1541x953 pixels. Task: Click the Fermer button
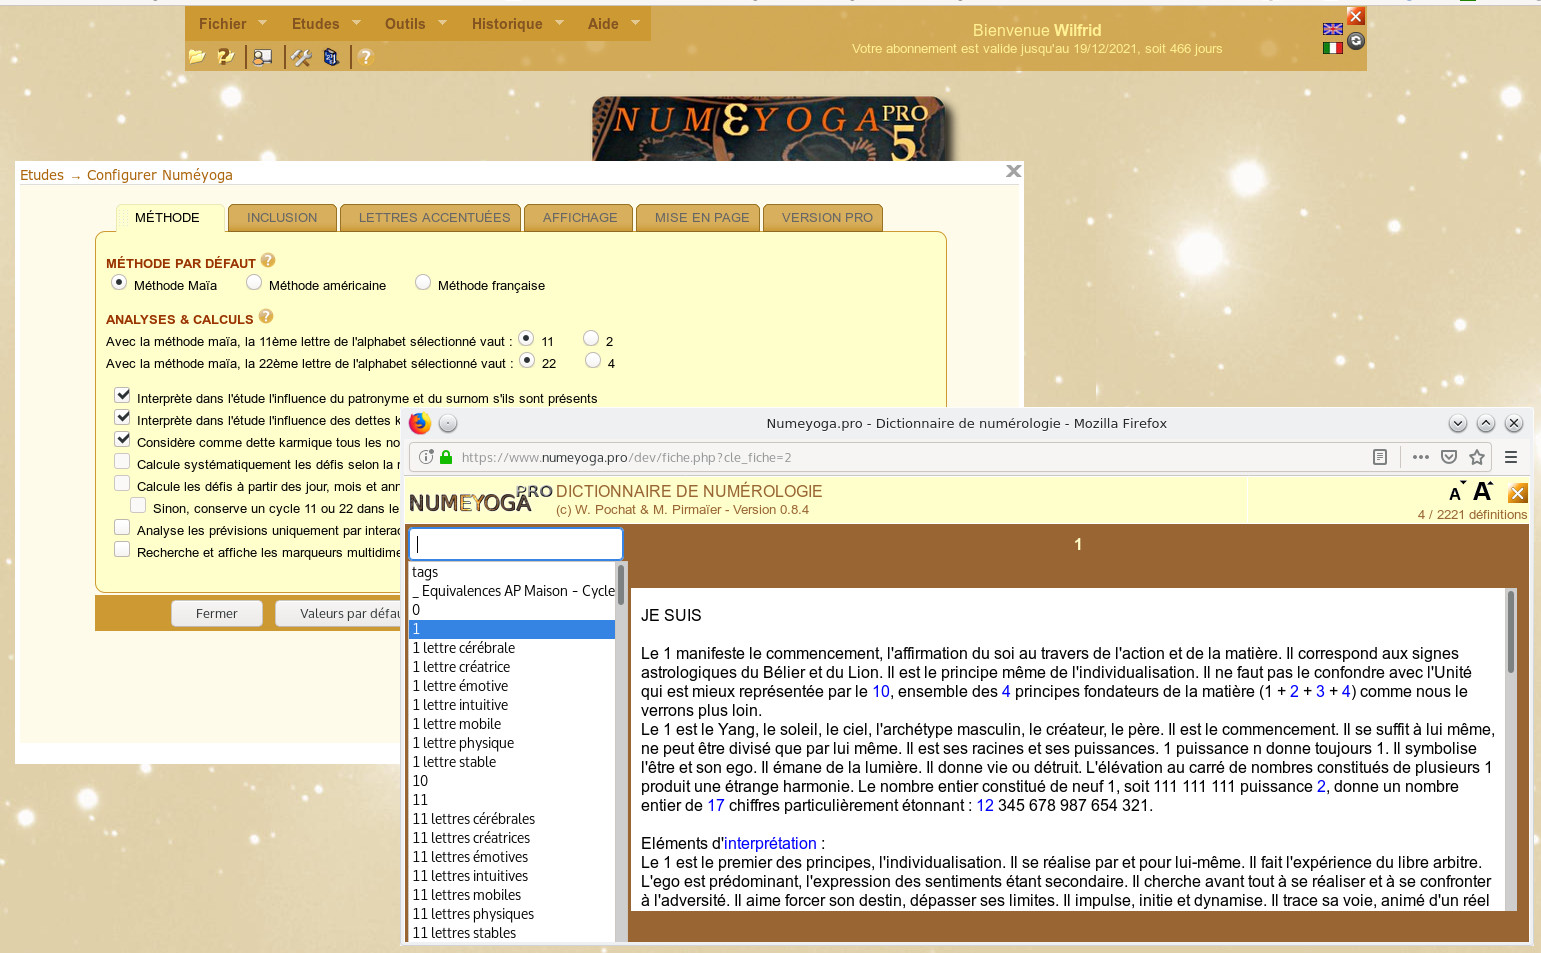click(217, 613)
